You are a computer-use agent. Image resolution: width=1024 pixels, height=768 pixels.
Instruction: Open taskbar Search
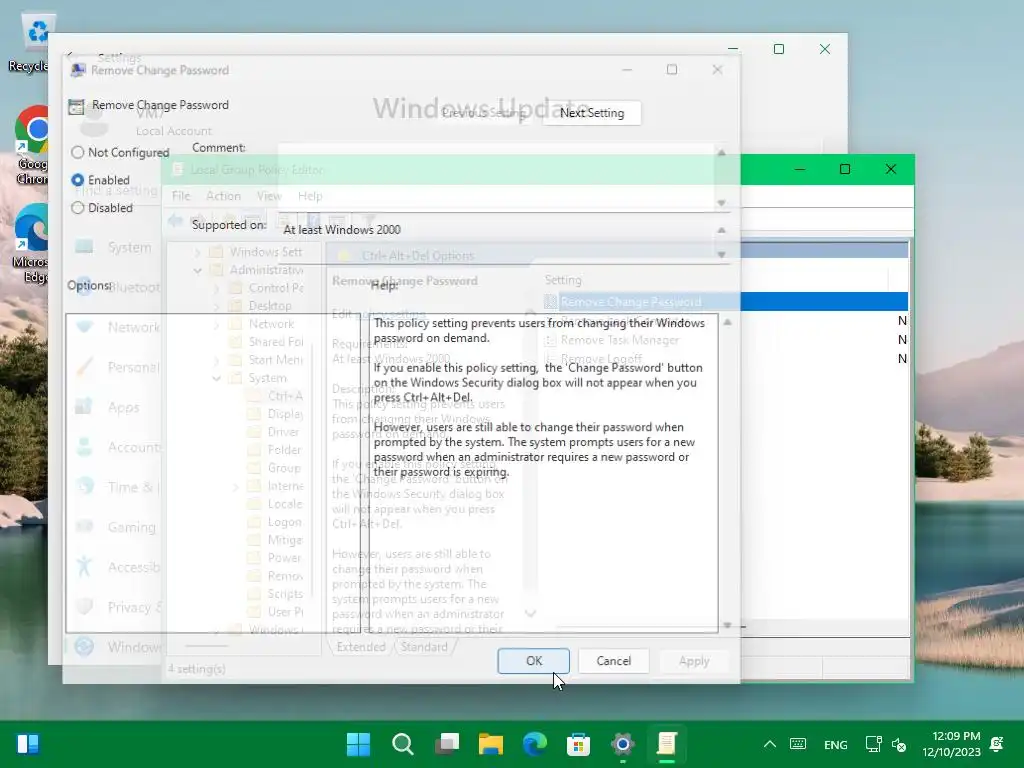coord(402,744)
